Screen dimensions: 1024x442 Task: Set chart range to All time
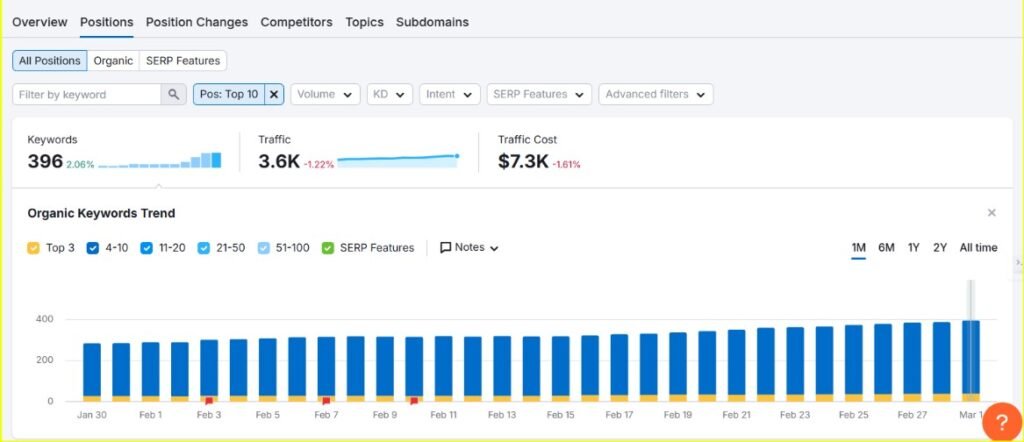(978, 247)
